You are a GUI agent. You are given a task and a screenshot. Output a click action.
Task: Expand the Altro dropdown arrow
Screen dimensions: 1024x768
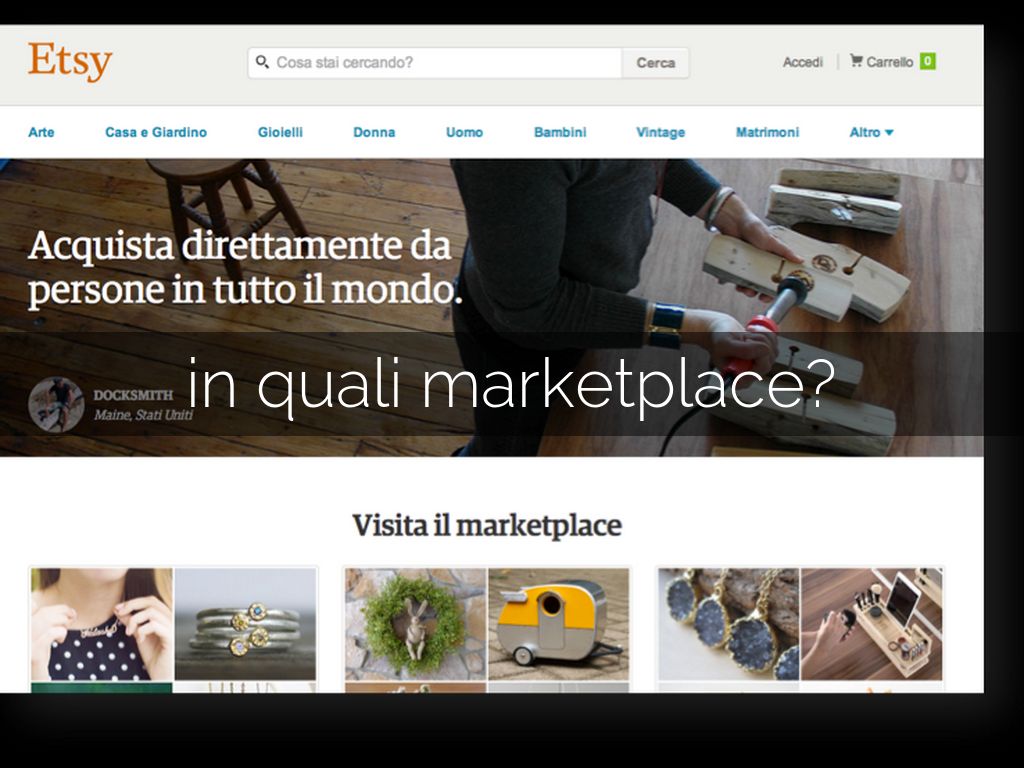[x=889, y=133]
